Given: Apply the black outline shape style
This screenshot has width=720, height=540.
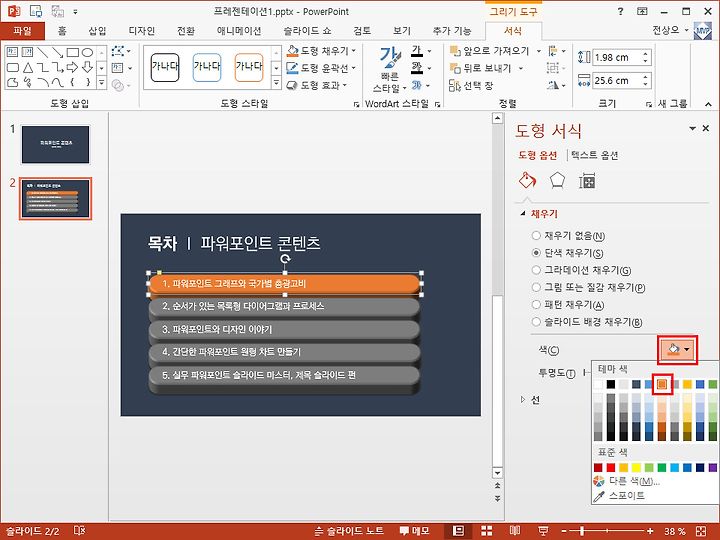Looking at the screenshot, I should pyautogui.click(x=165, y=67).
